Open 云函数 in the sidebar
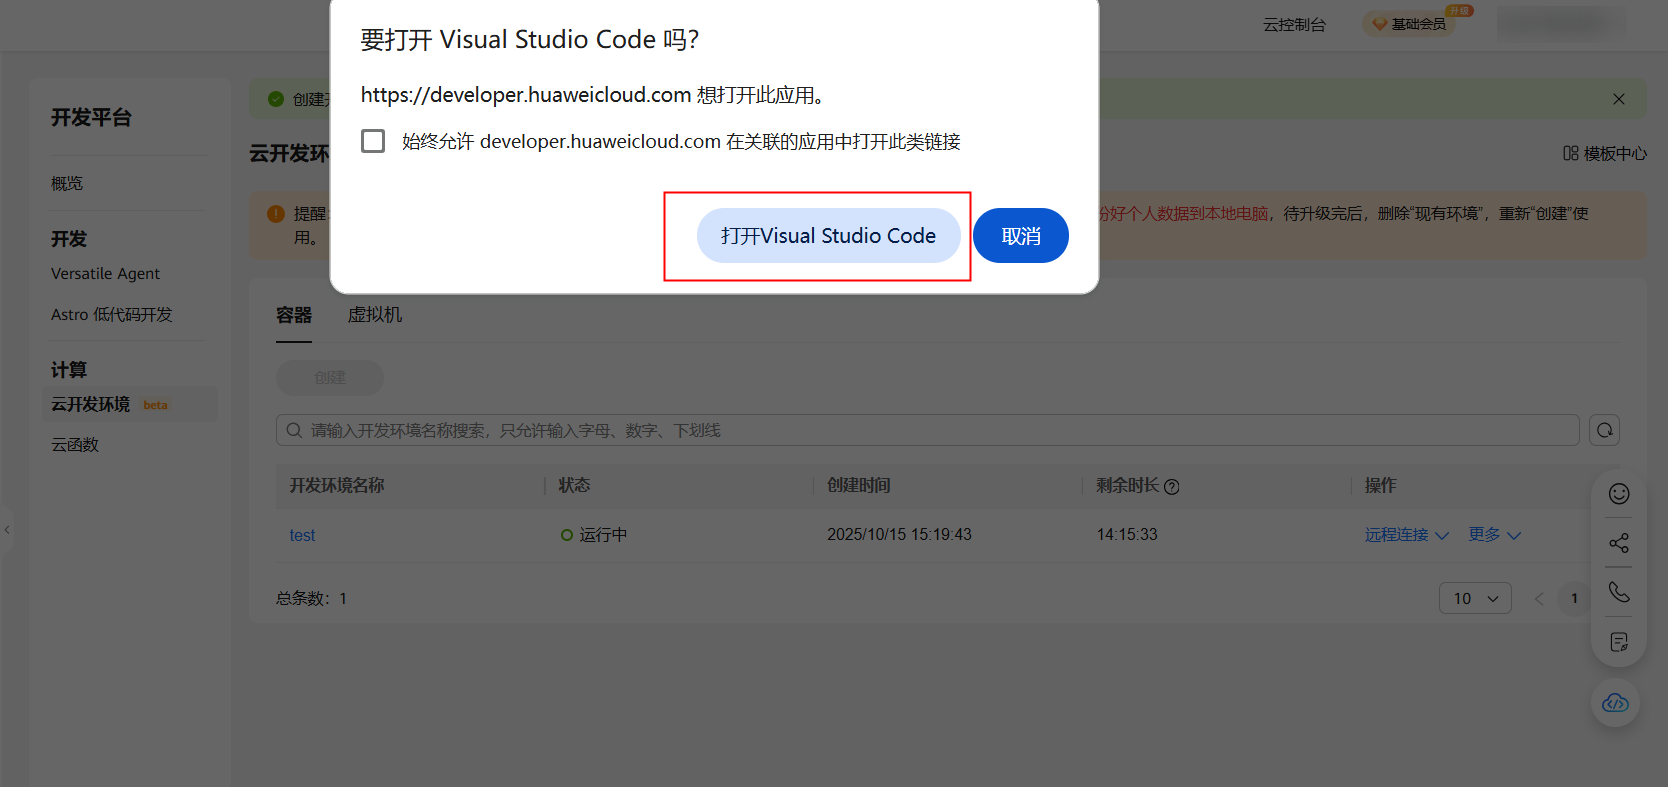Image resolution: width=1668 pixels, height=787 pixels. pyautogui.click(x=75, y=445)
